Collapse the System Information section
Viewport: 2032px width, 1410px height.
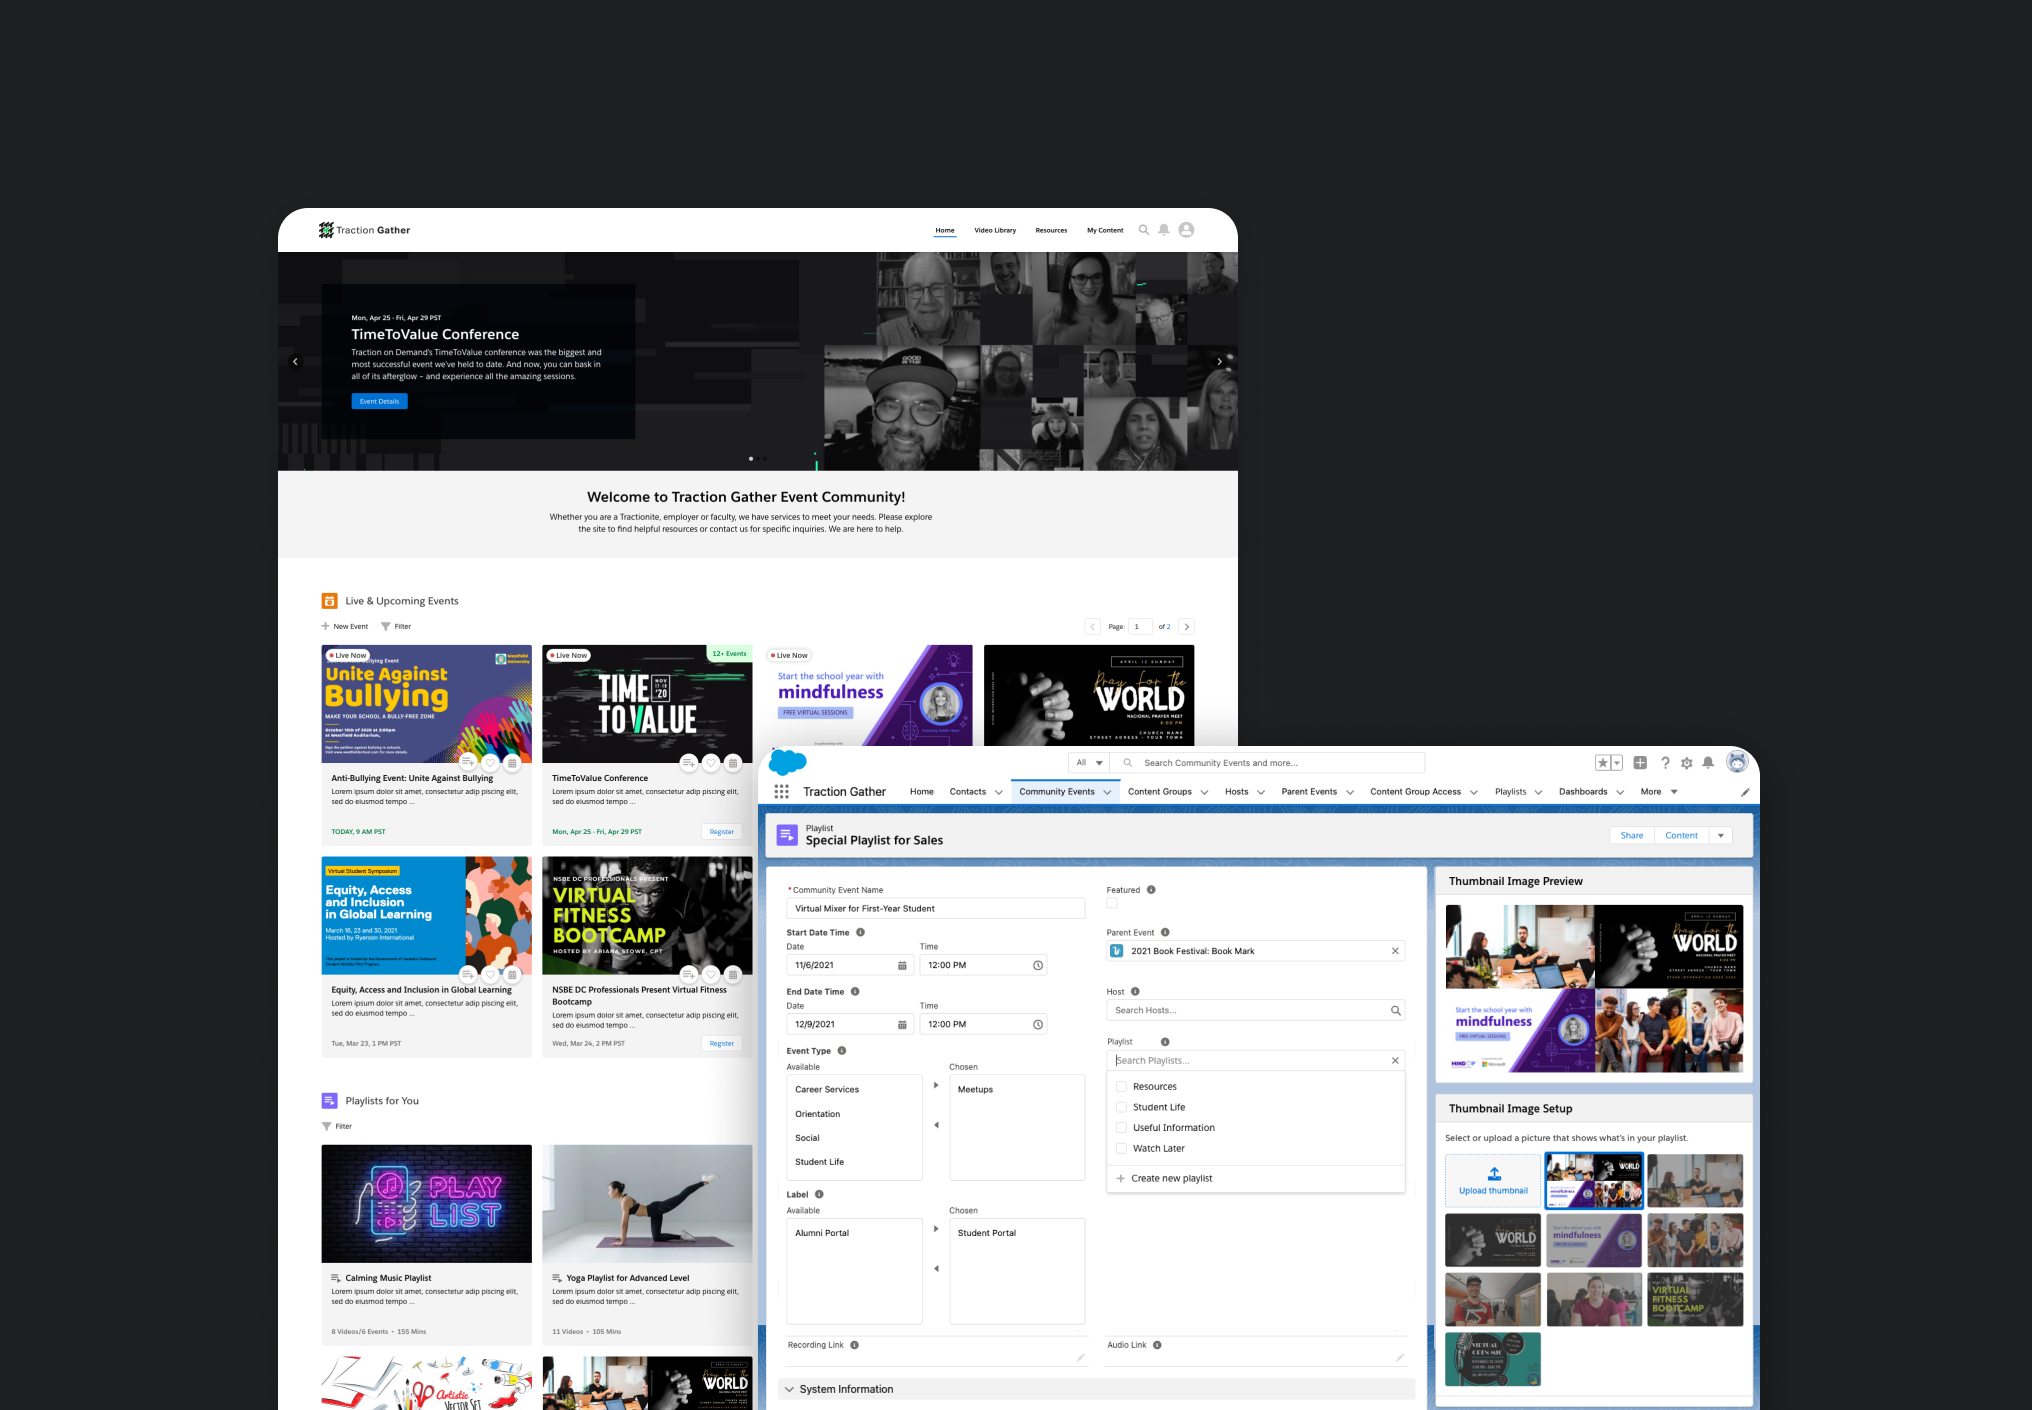(790, 1389)
